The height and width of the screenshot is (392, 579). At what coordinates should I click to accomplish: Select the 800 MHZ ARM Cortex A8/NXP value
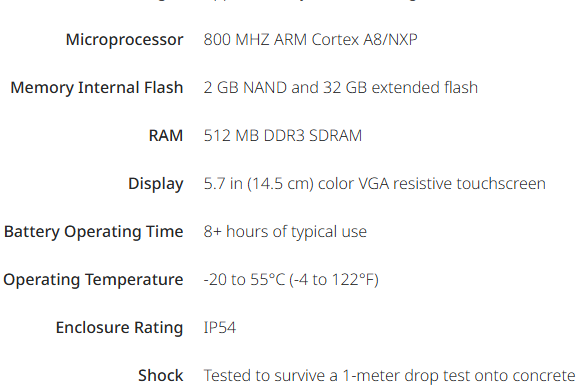311,39
